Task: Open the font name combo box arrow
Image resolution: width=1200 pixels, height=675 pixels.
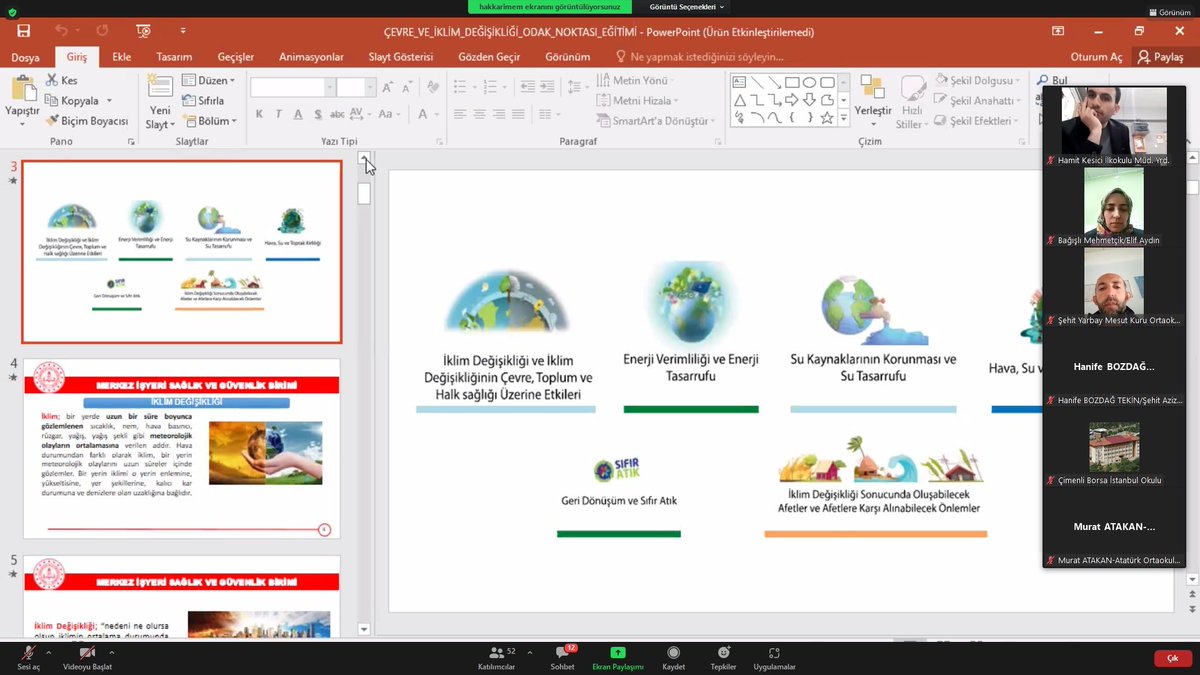Action: click(330, 88)
